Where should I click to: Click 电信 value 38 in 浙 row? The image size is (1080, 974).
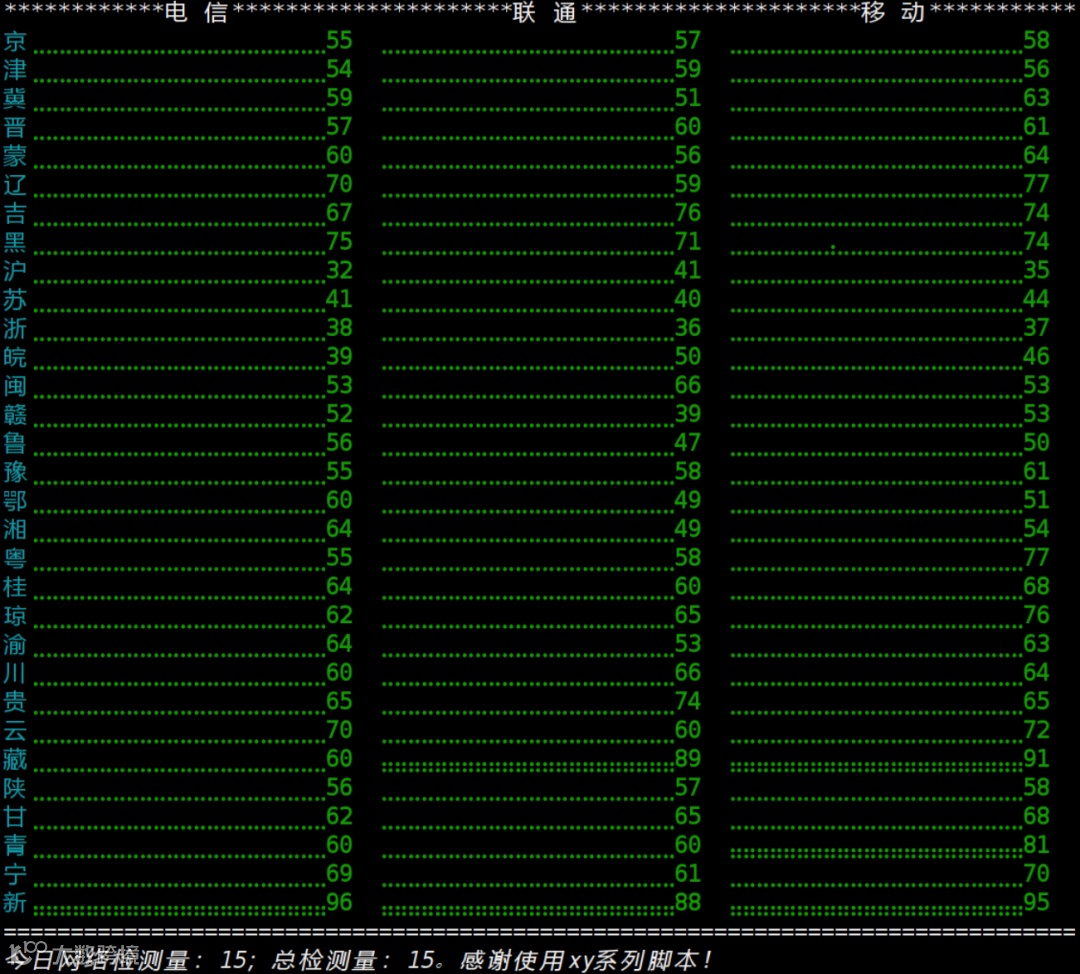340,327
